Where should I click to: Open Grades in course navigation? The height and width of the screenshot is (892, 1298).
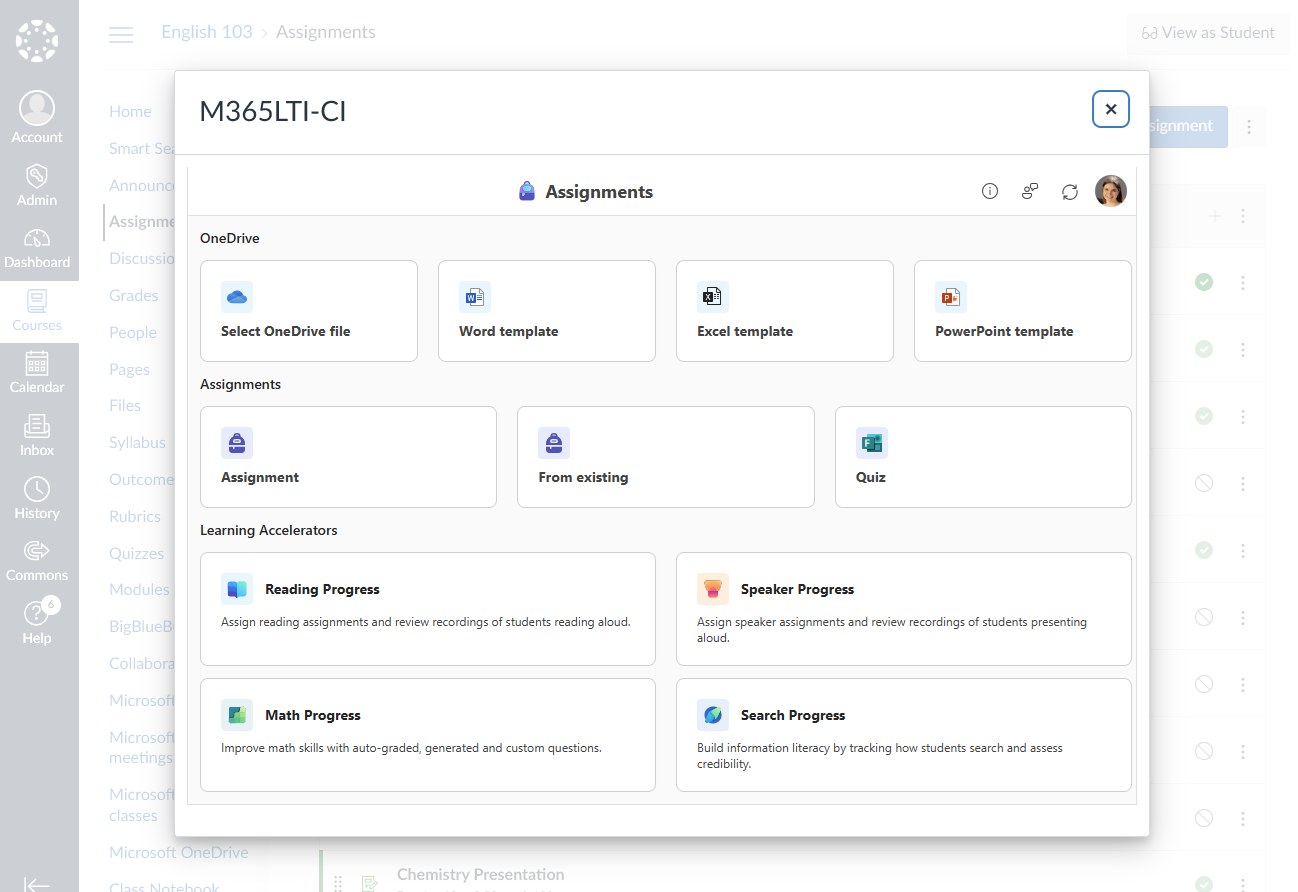pyautogui.click(x=134, y=296)
